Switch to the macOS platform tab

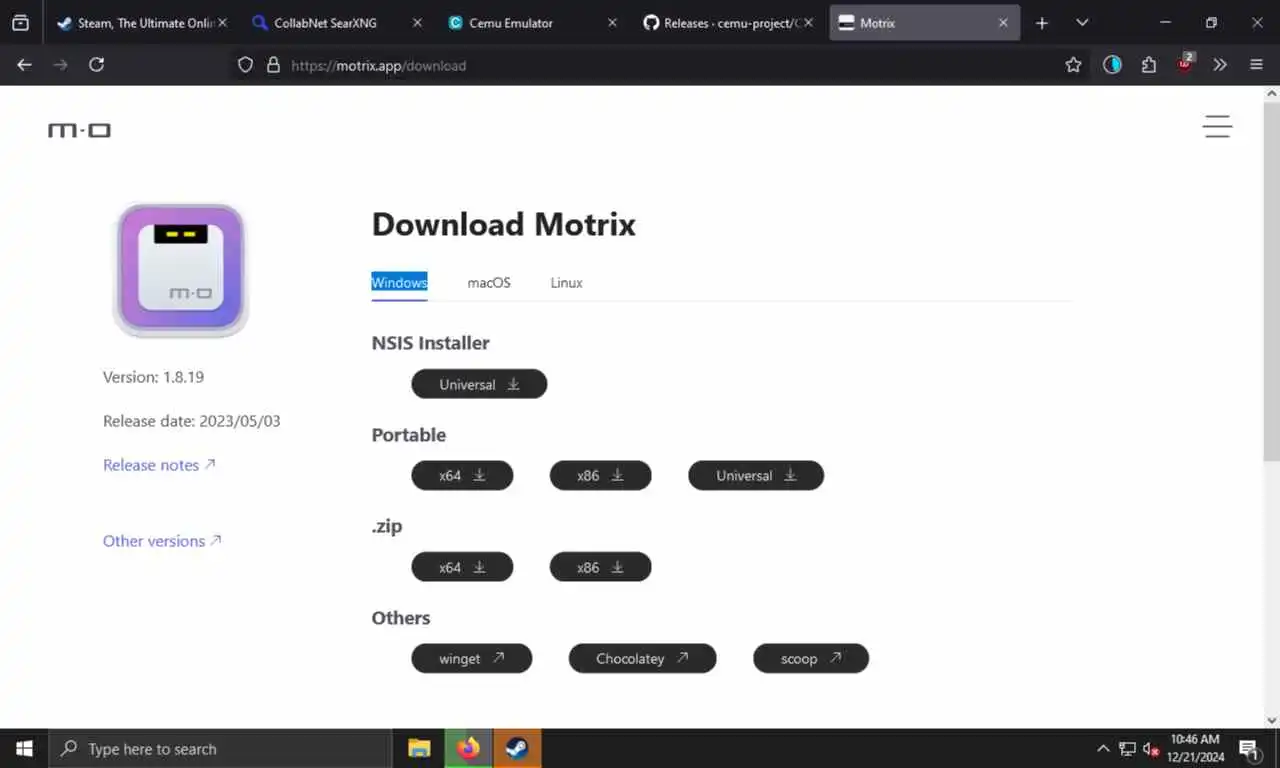(x=489, y=283)
